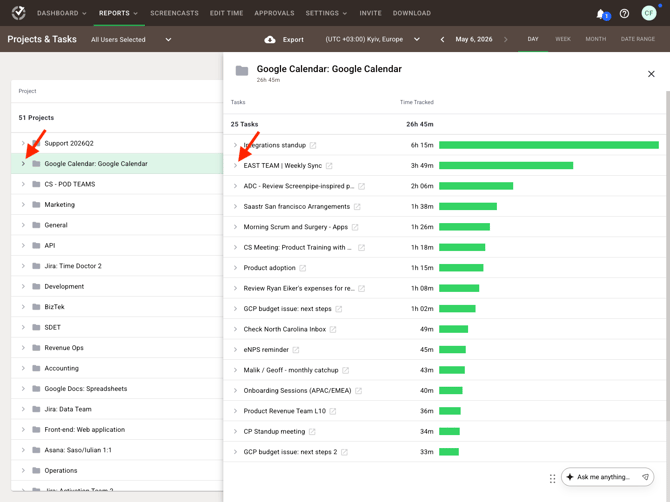The image size is (670, 502).
Task: Click the May 6, 2026 date
Action: (x=474, y=39)
